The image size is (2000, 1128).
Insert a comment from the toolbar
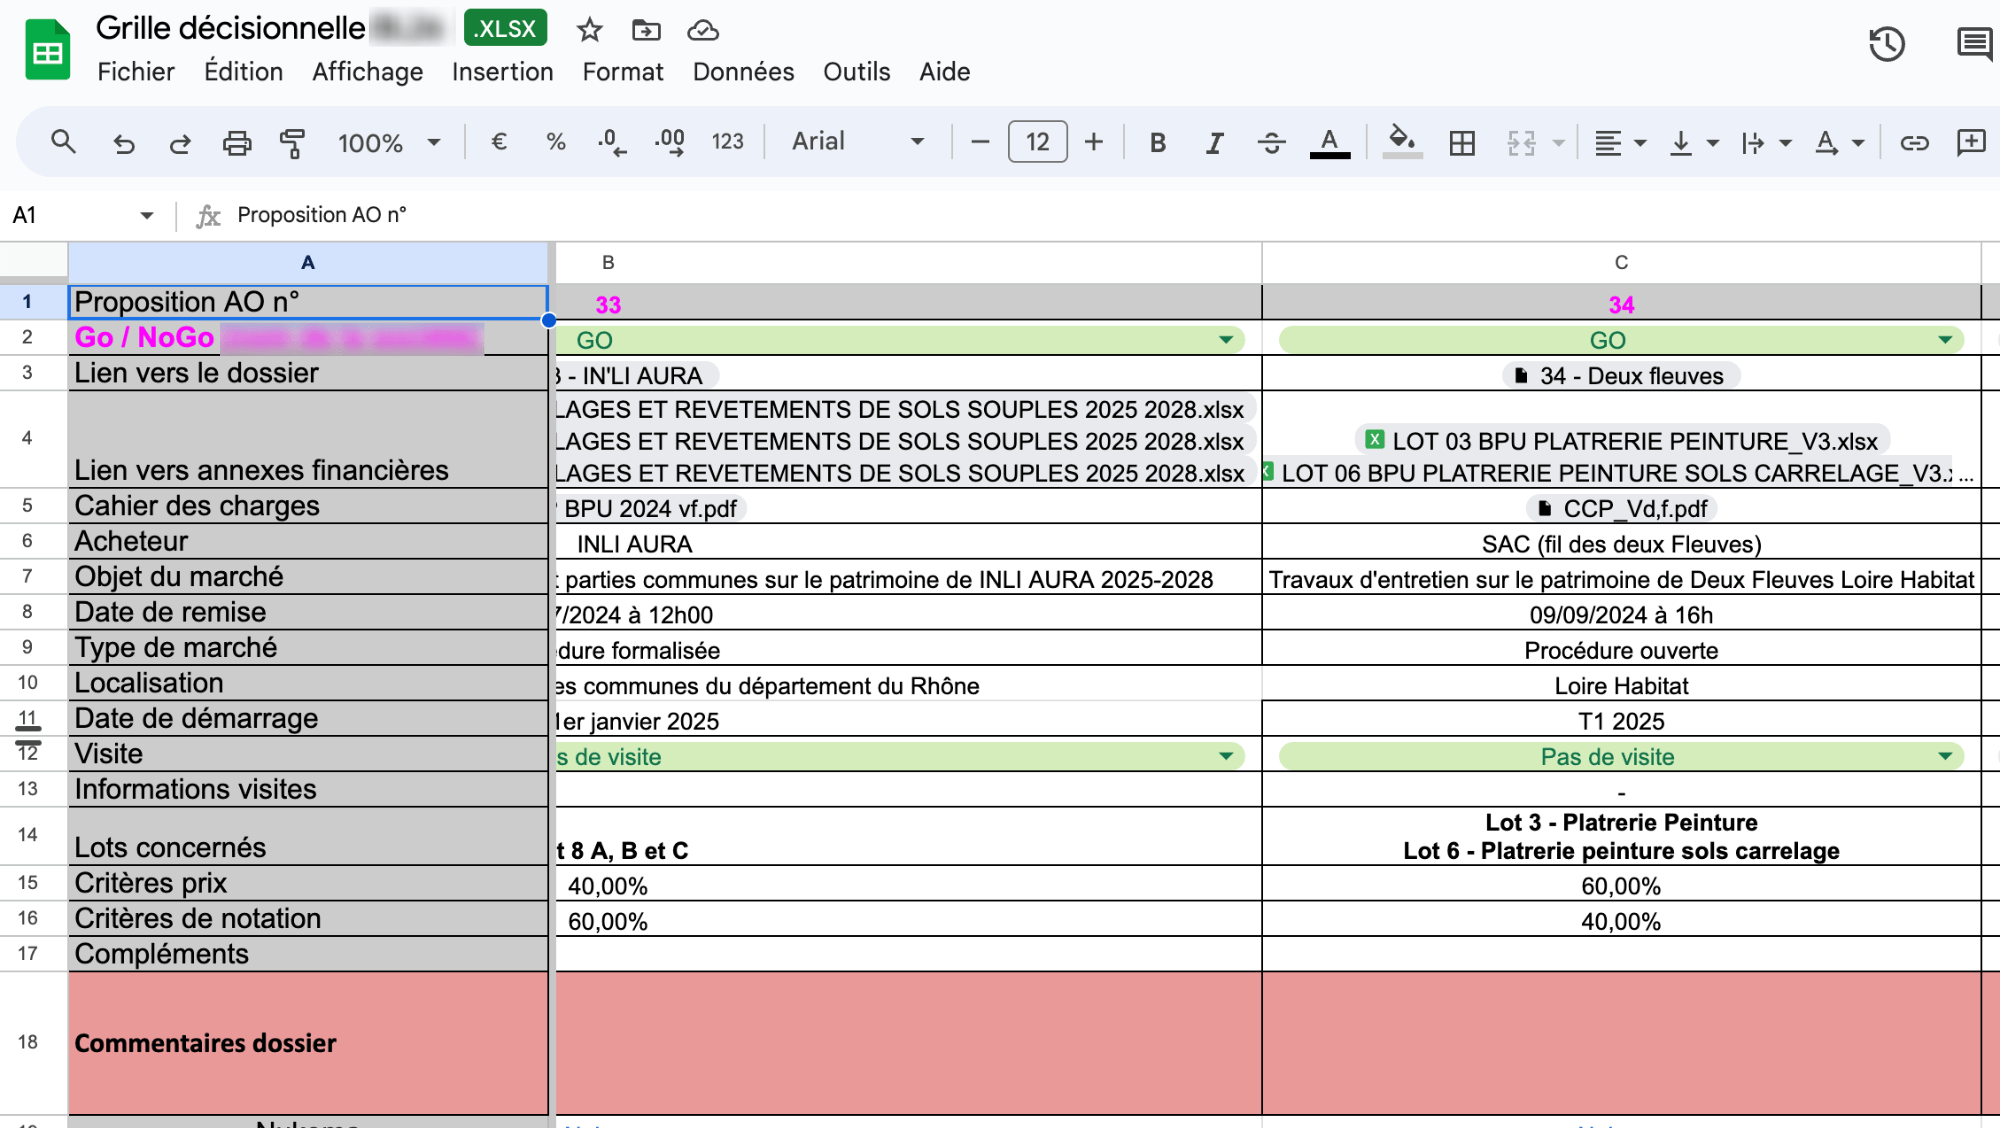tap(1971, 142)
